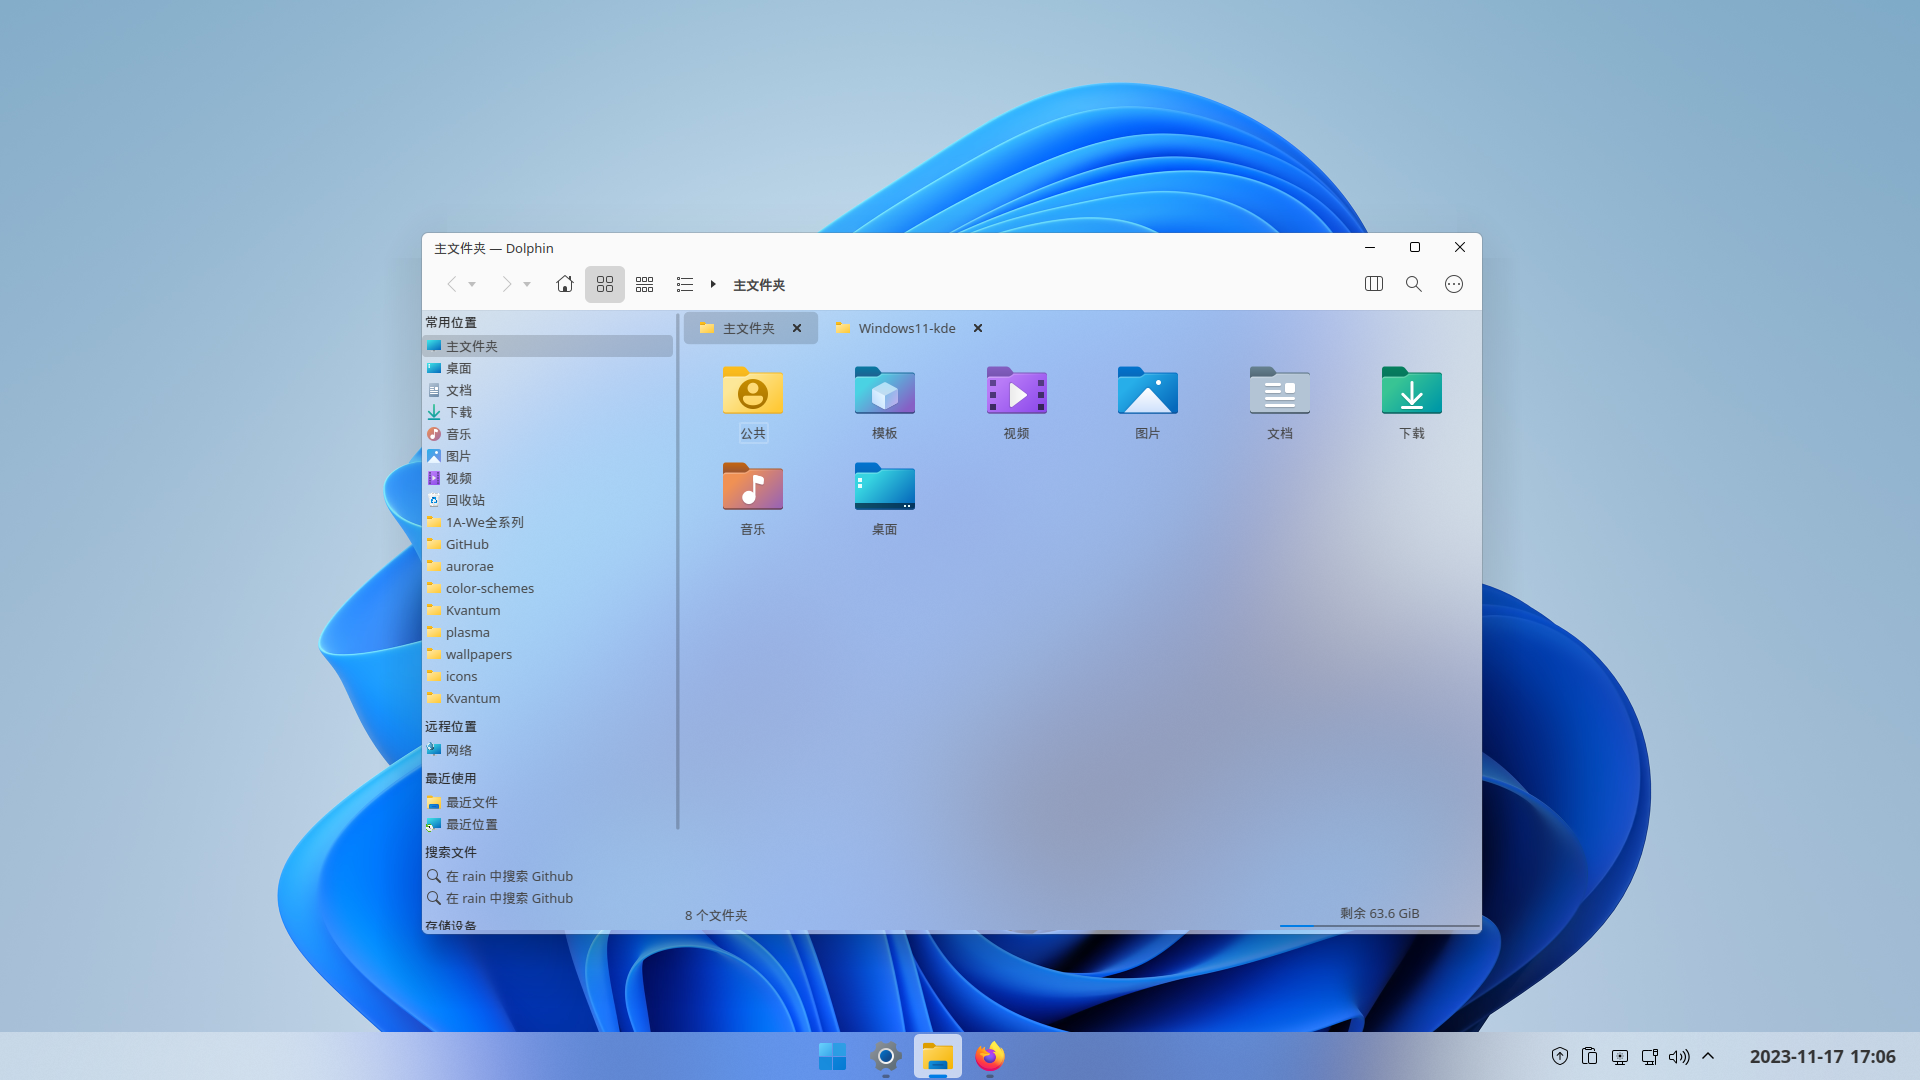Select the 图片 folder icon

click(x=1148, y=391)
